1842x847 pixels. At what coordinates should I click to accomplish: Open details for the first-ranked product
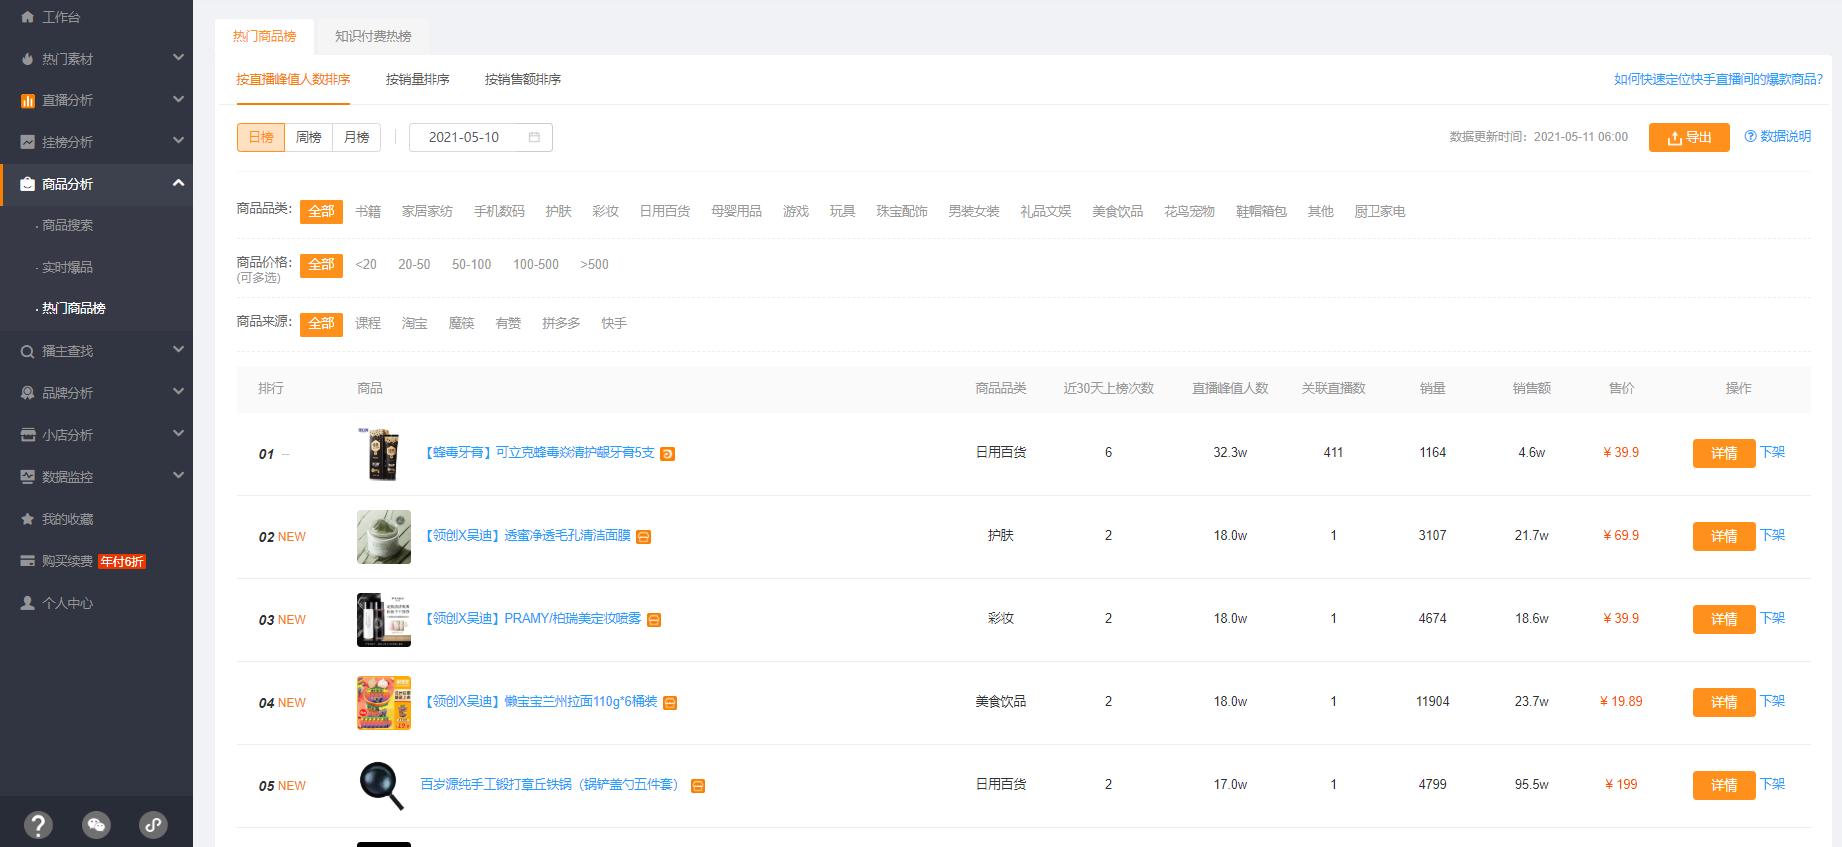pyautogui.click(x=1723, y=453)
